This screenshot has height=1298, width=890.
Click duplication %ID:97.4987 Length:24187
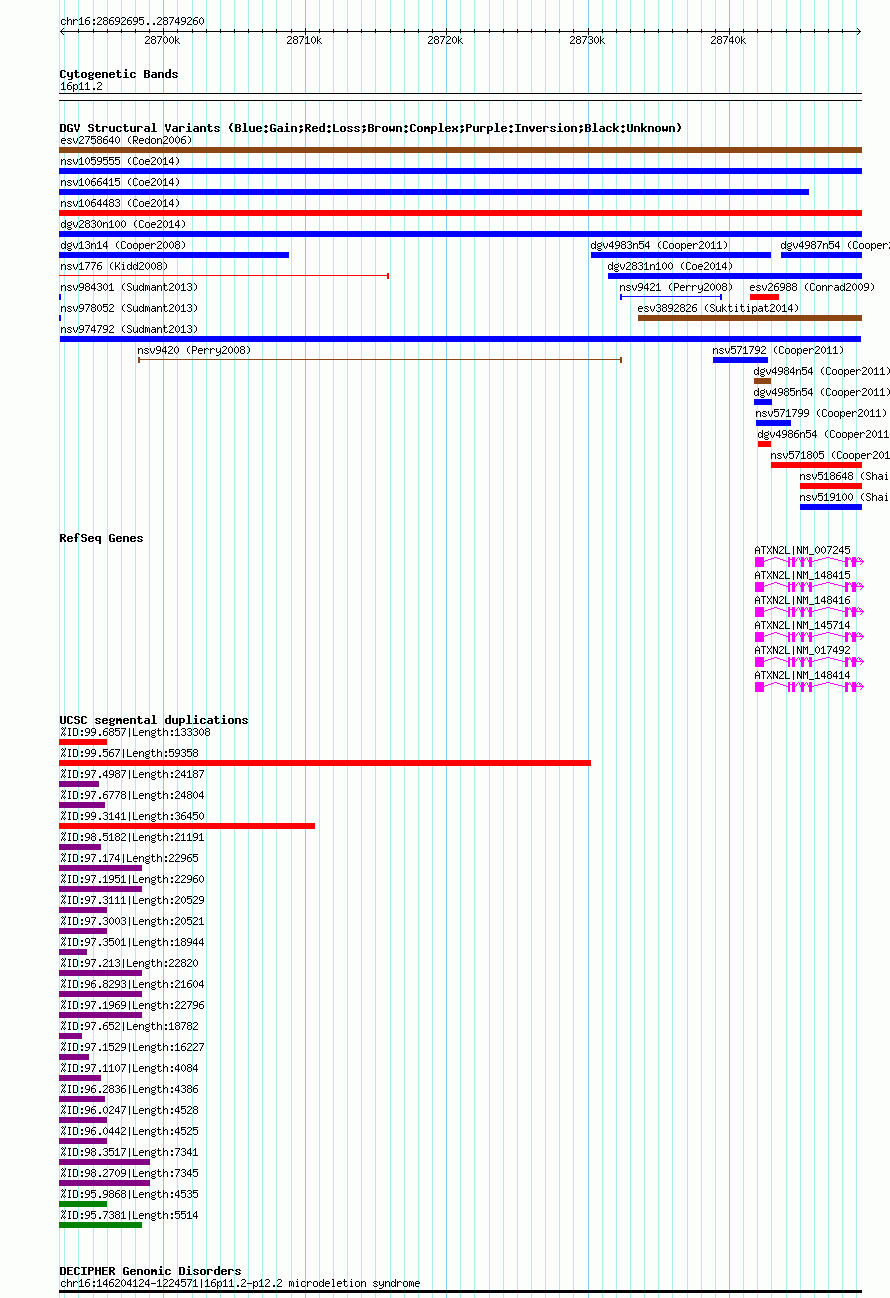(79, 784)
